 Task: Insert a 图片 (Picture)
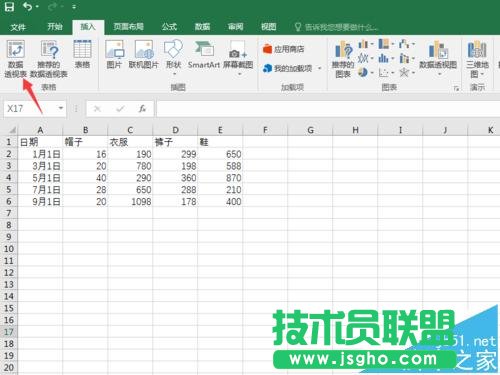pyautogui.click(x=114, y=55)
